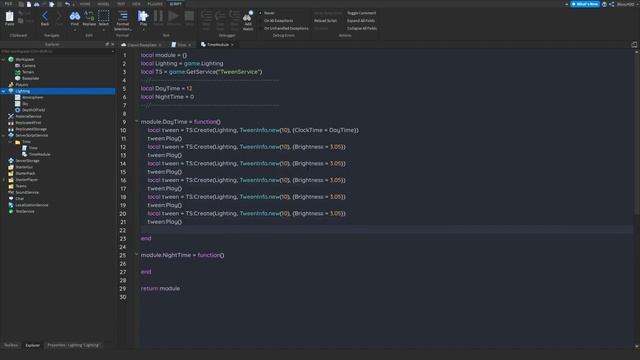Click the Workspace globe icon in Explorer
This screenshot has width=640, height=360.
coord(11,59)
